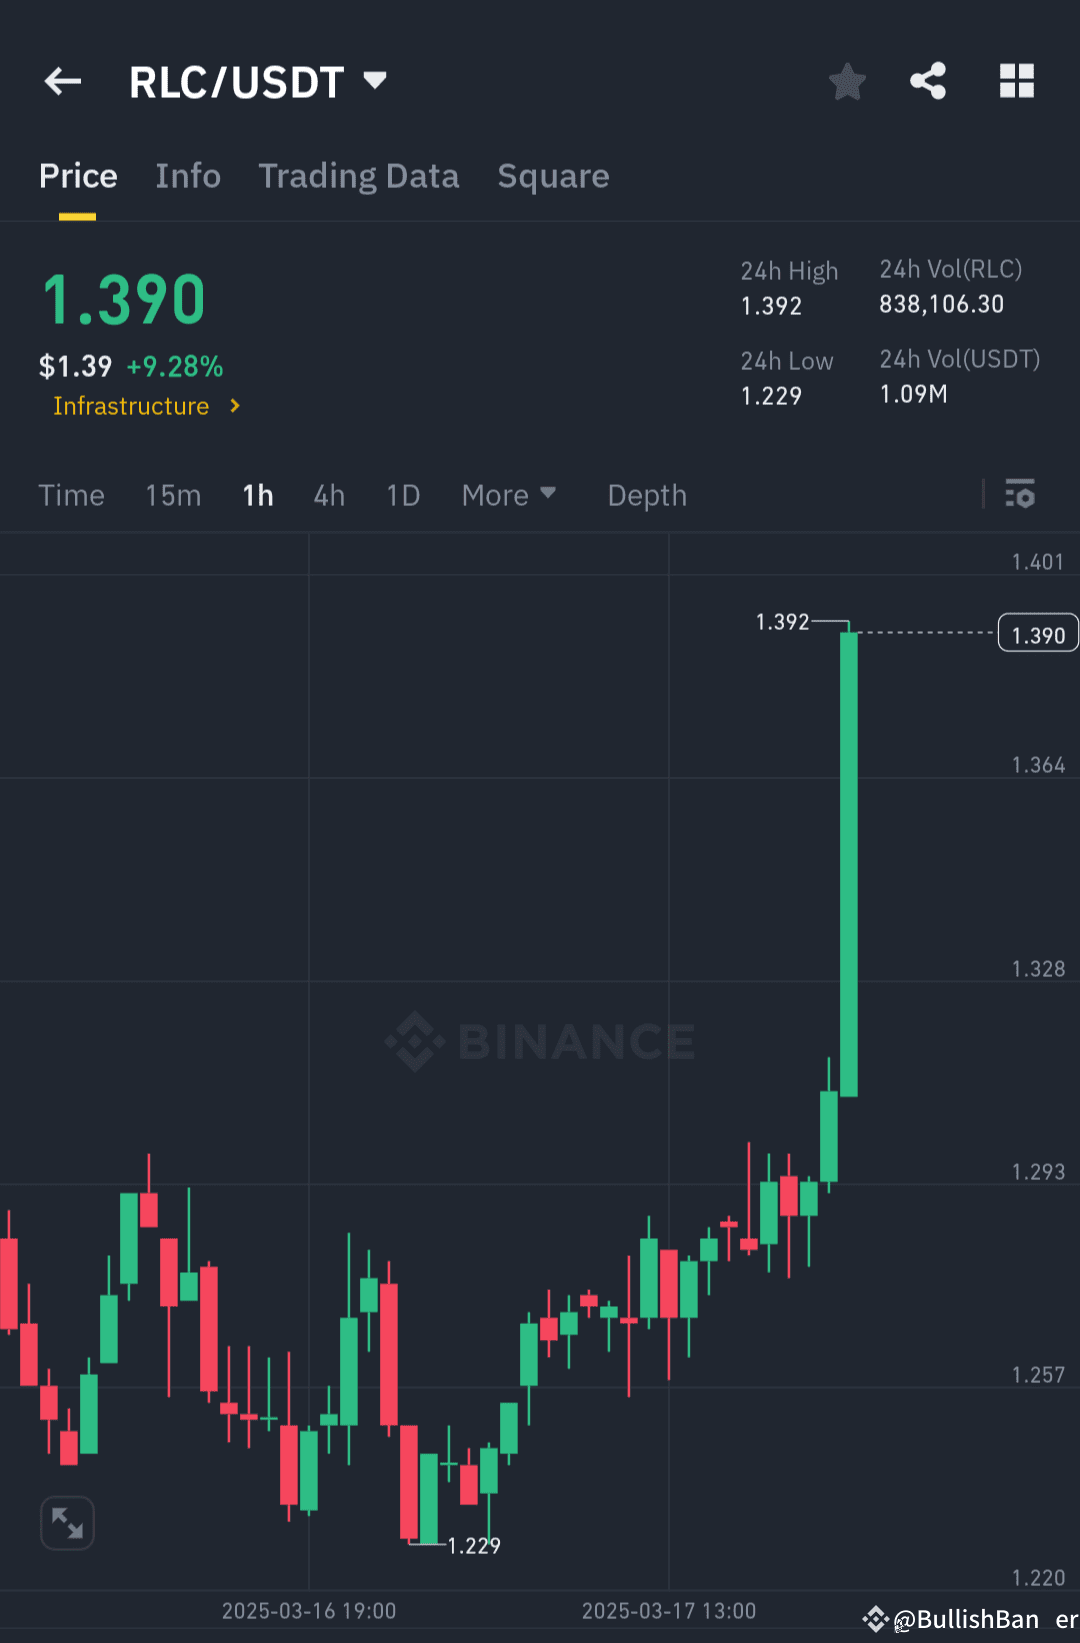This screenshot has width=1080, height=1643.
Task: Click the fullscreen chart expand icon
Action: pos(66,1522)
